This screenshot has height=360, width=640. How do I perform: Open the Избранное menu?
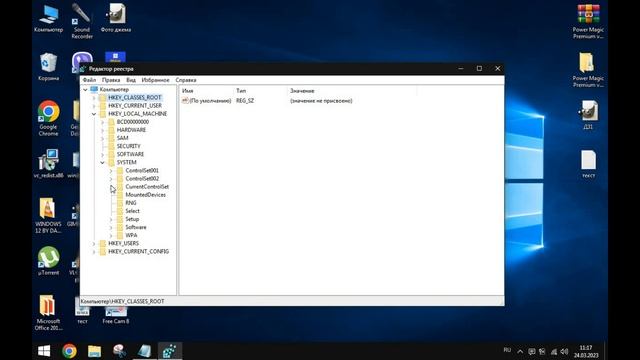[x=155, y=80]
